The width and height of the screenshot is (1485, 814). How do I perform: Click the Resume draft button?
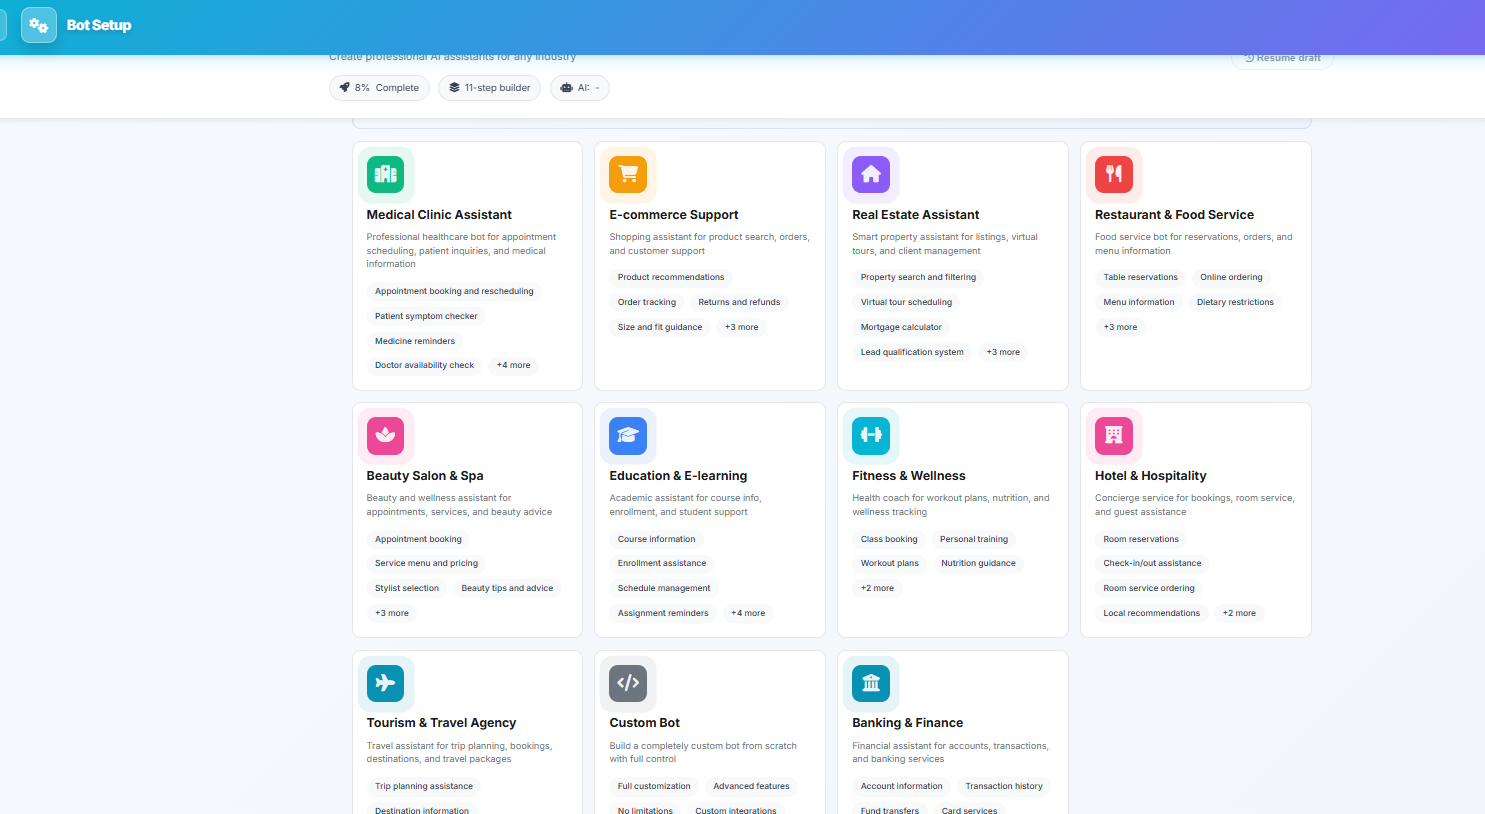pos(1281,58)
